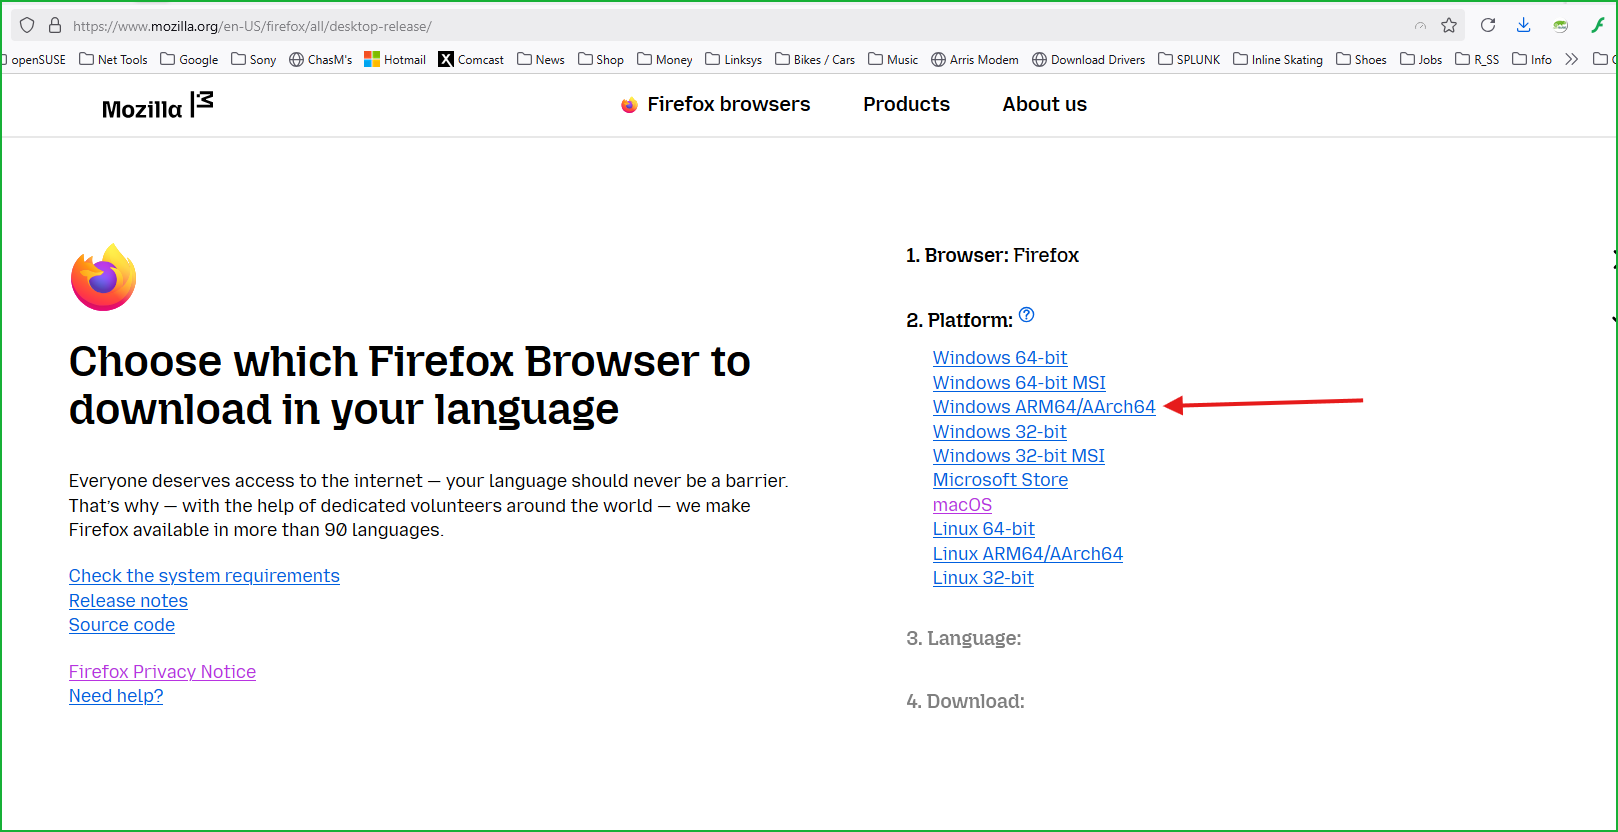Open the About us navigation menu

point(1045,104)
